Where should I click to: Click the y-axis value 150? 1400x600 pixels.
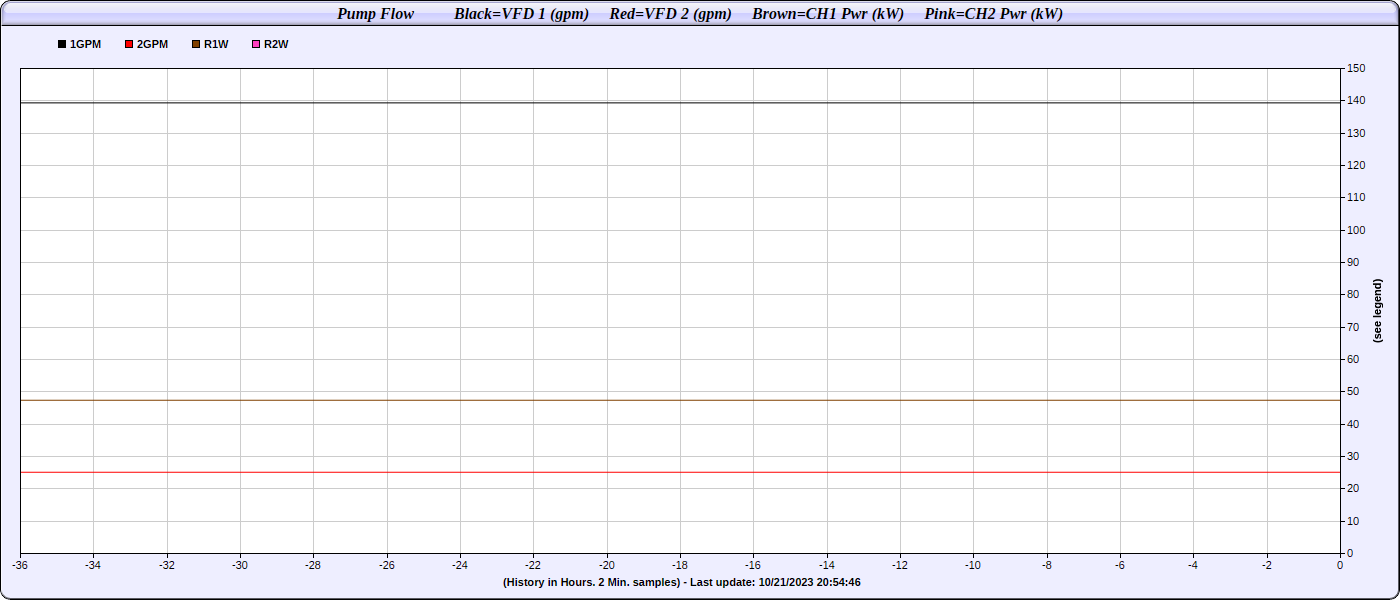pos(1356,68)
